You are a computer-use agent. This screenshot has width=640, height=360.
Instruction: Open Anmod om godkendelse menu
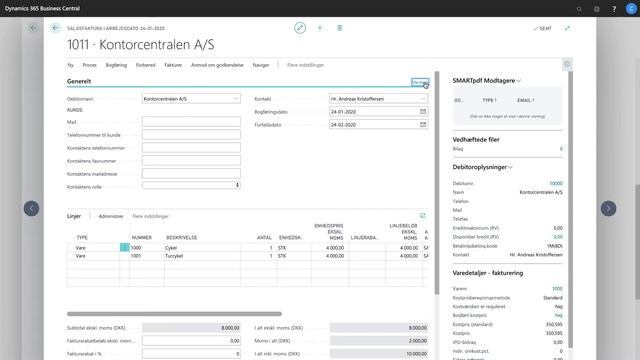[x=217, y=65]
